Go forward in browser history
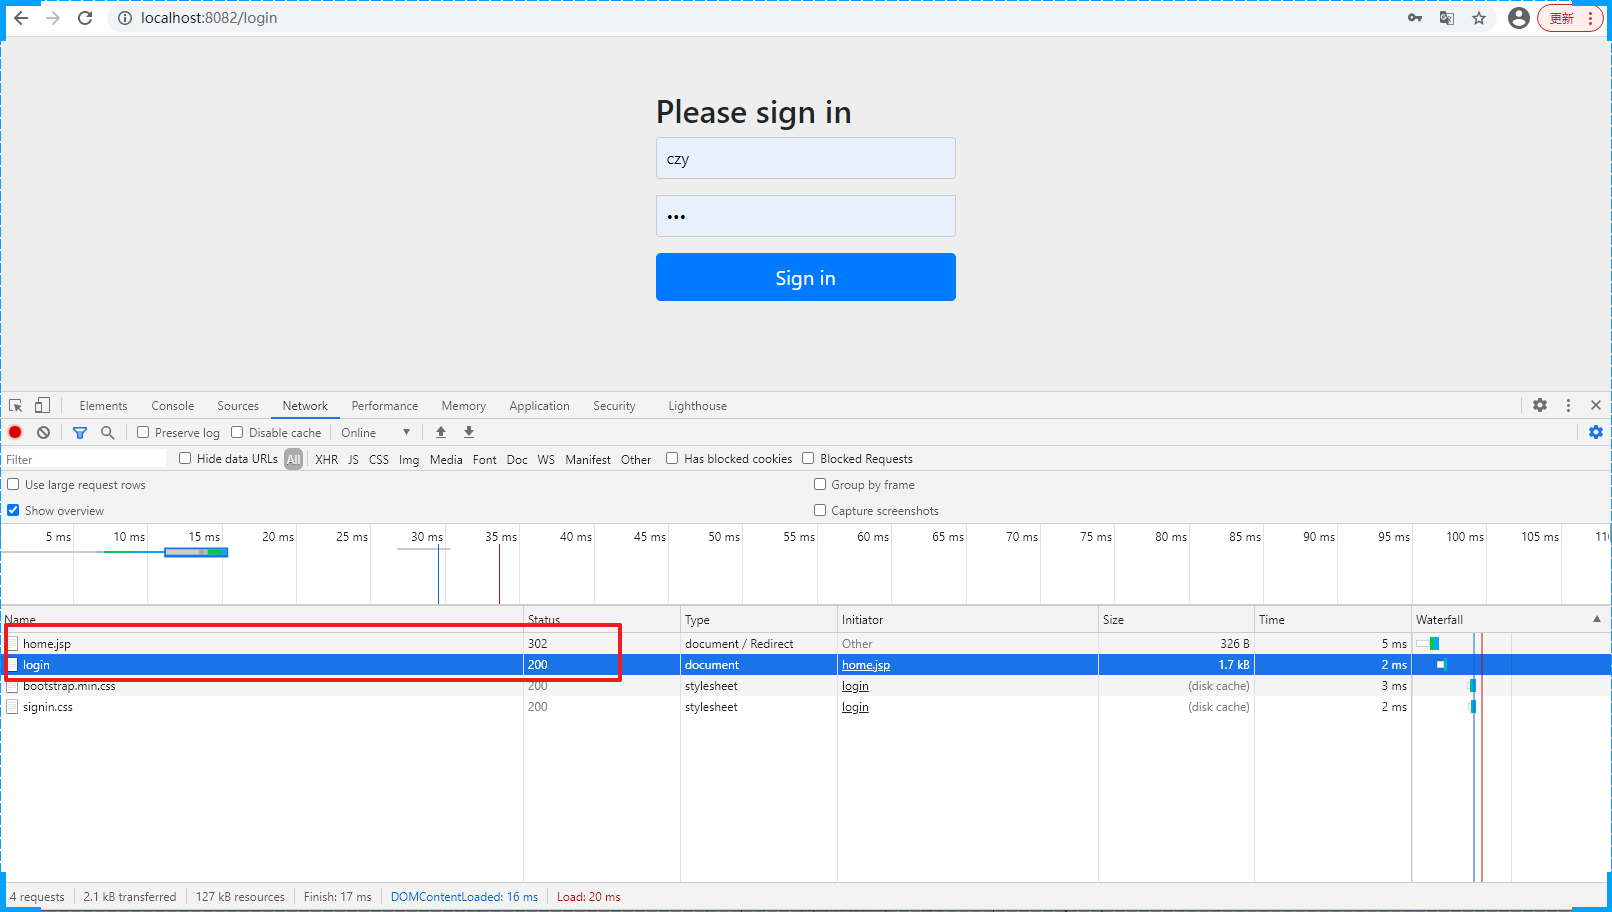This screenshot has width=1612, height=912. [53, 18]
